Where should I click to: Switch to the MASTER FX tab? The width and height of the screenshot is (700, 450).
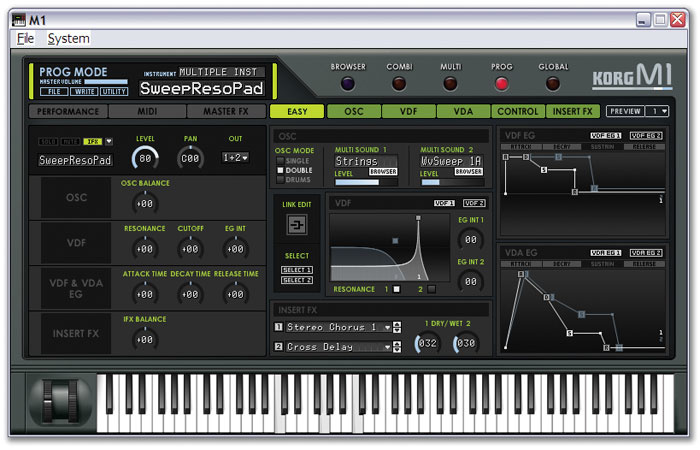click(226, 112)
